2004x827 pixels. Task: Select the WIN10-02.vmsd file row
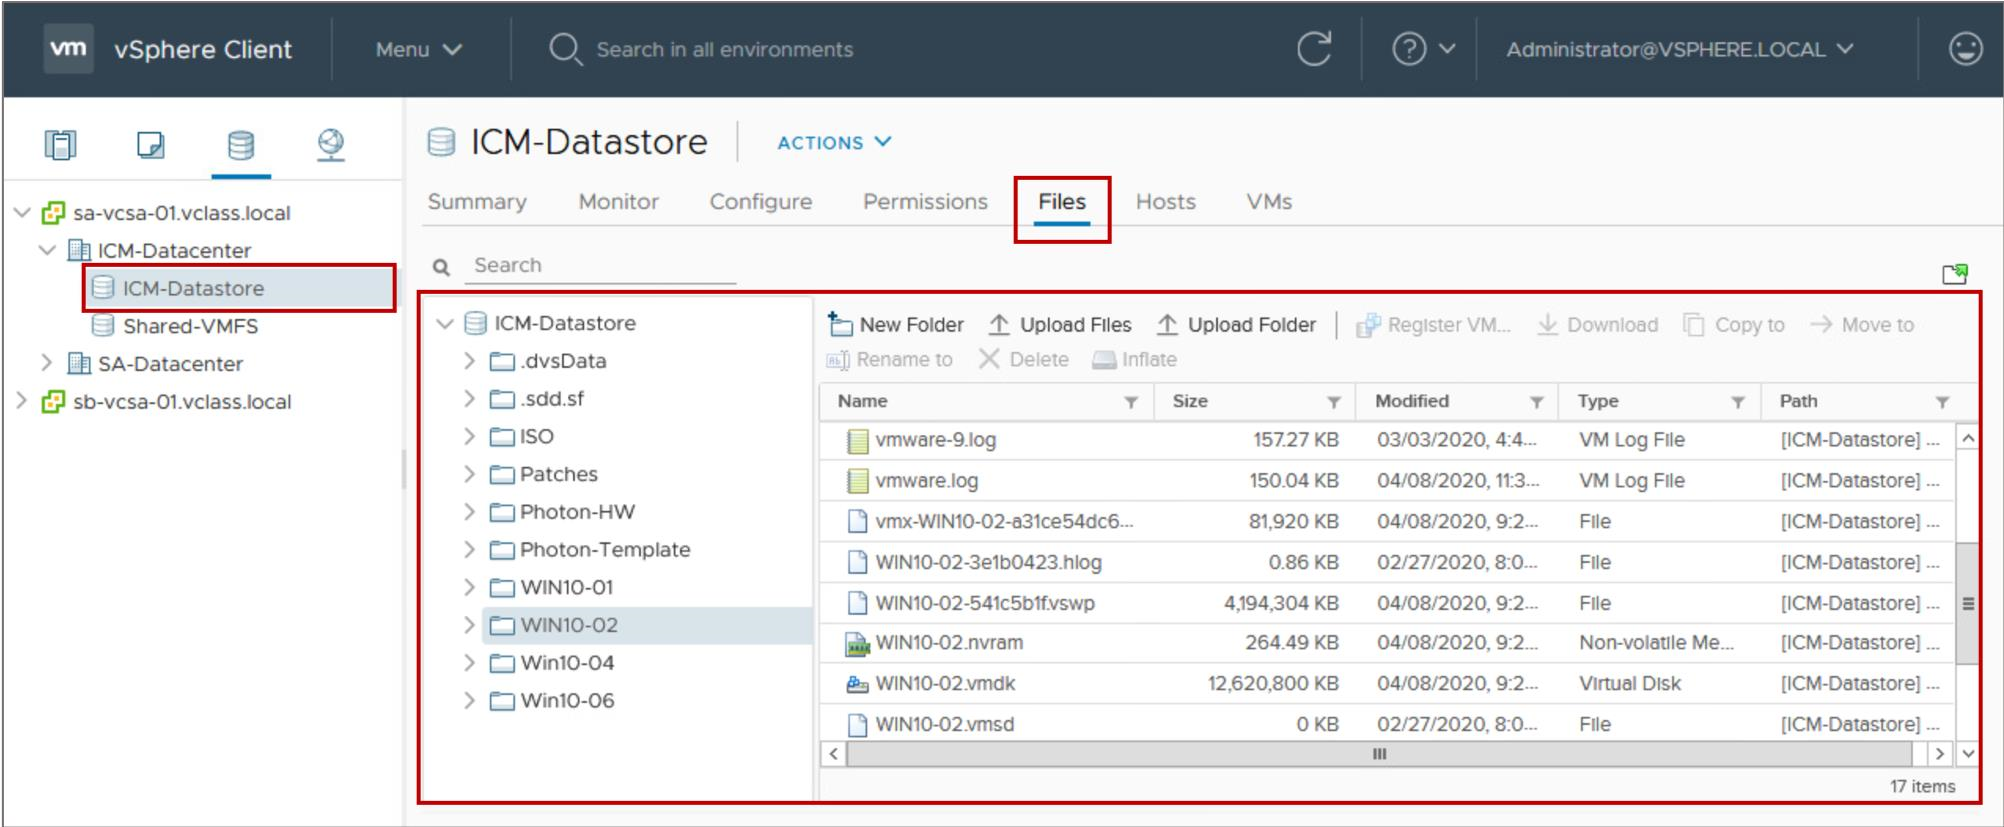1386,724
